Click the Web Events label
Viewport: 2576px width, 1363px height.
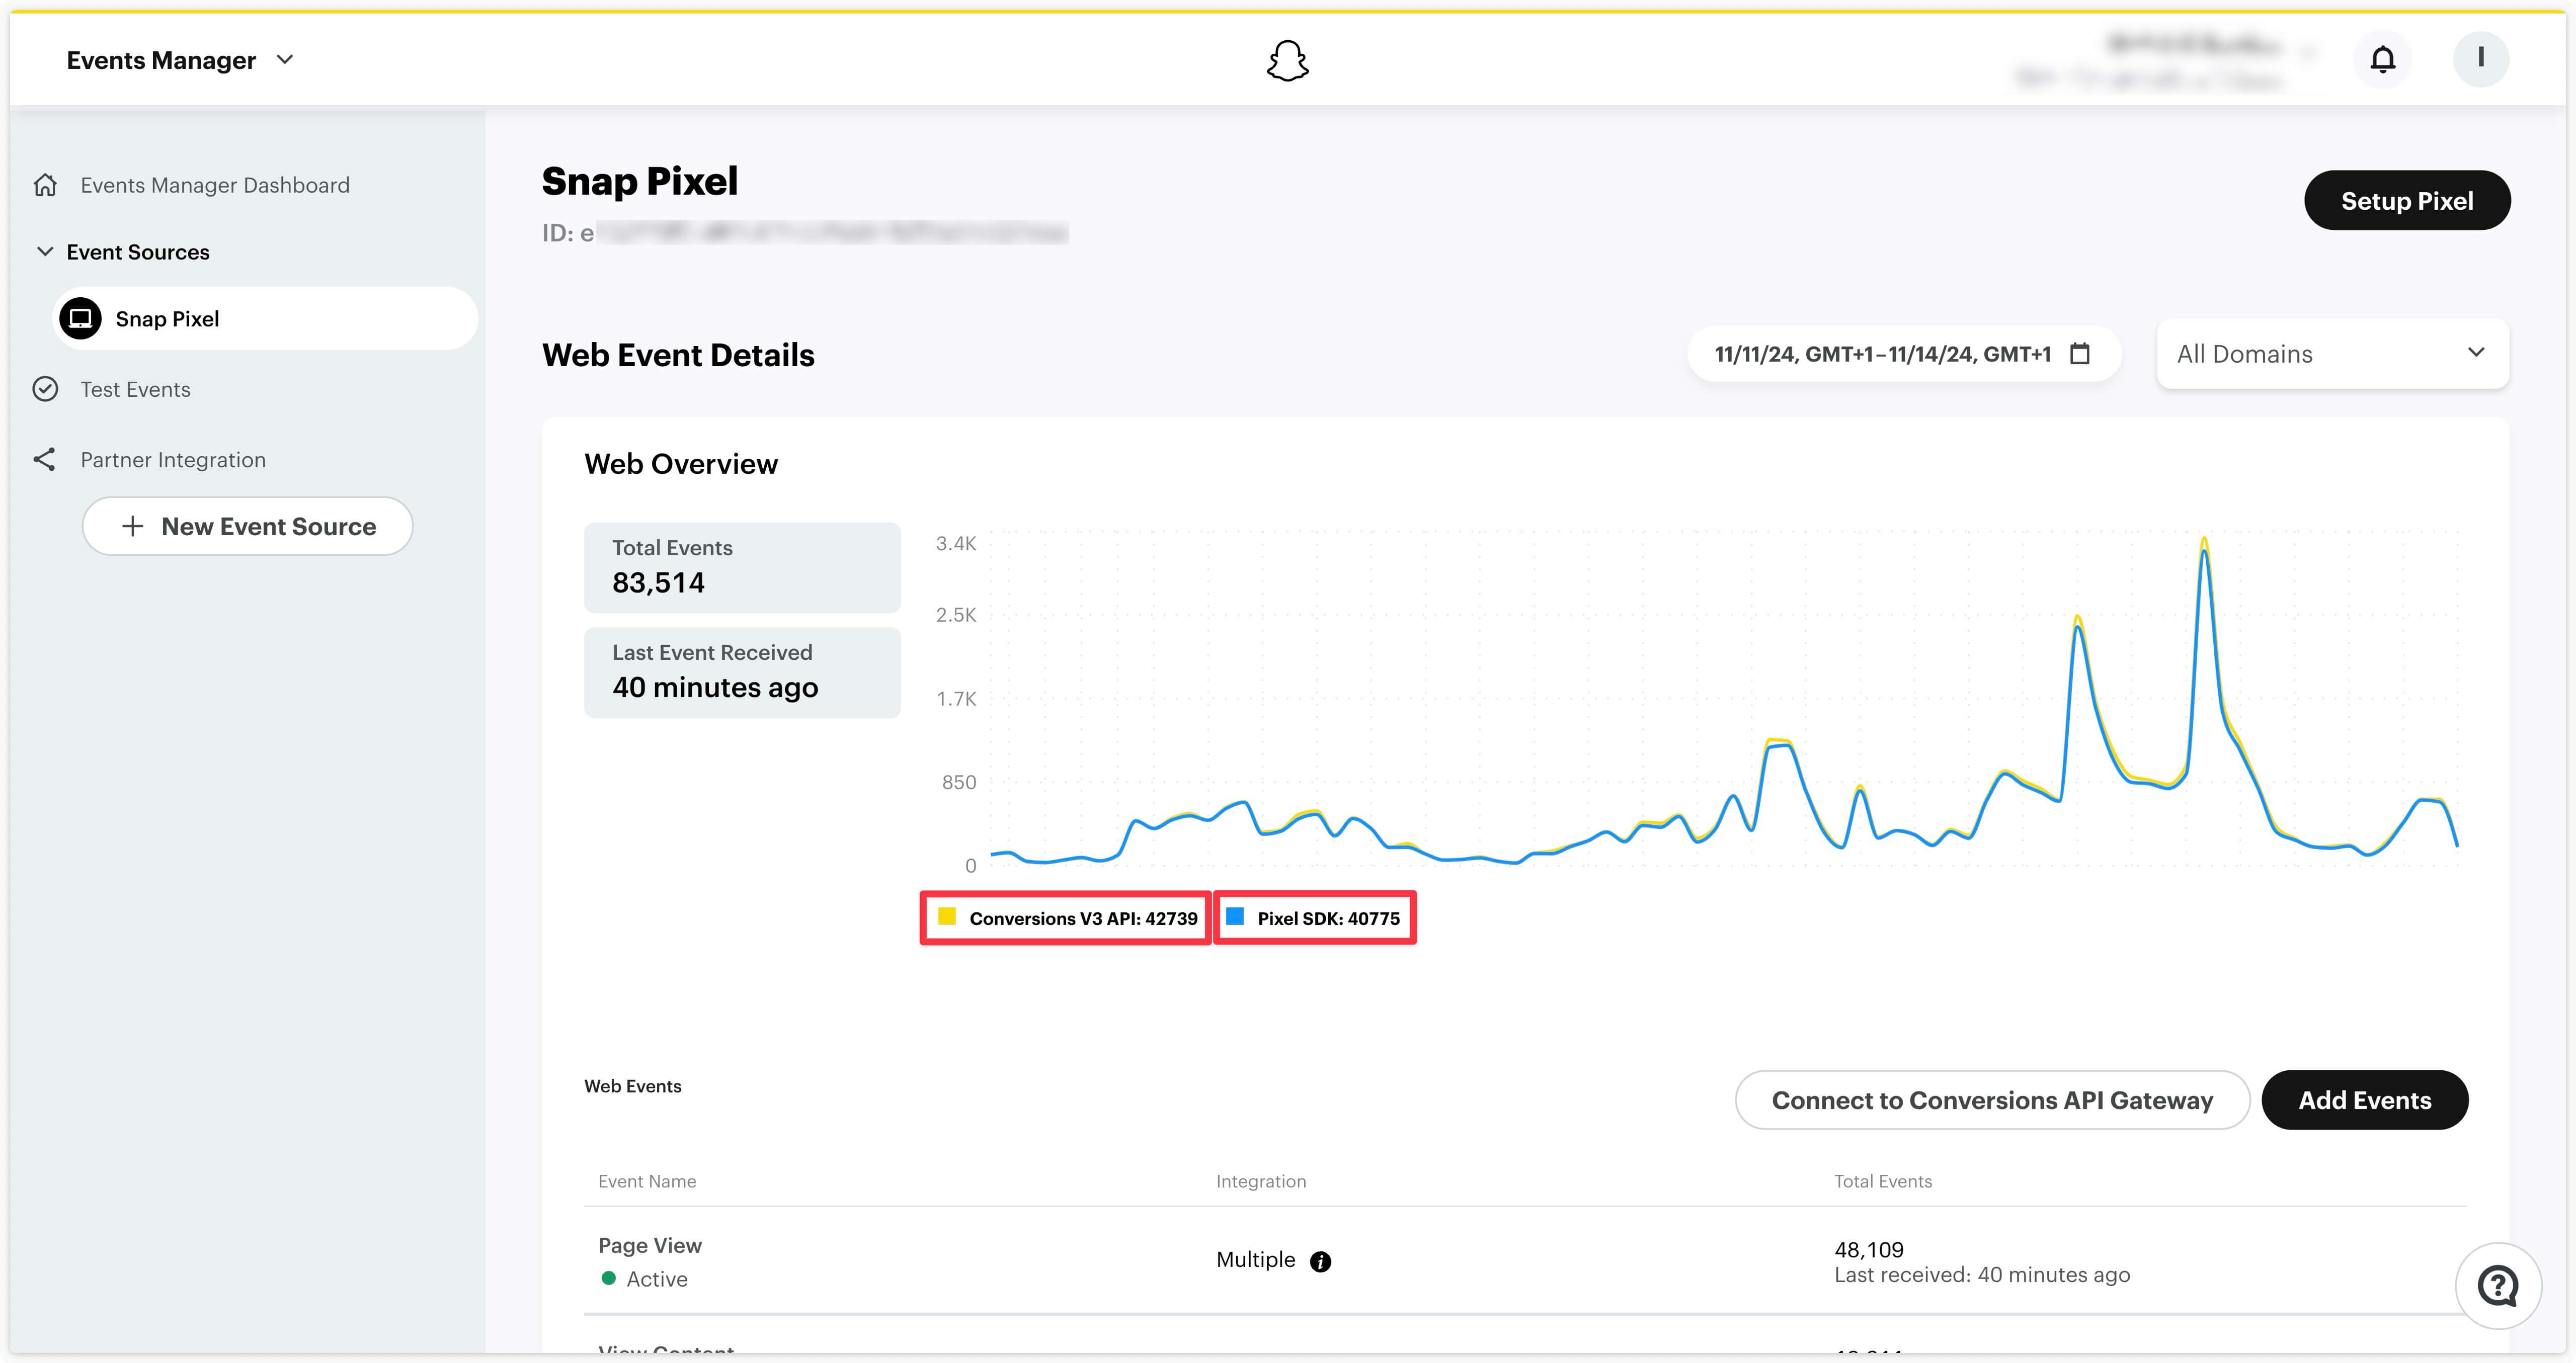pos(632,1086)
